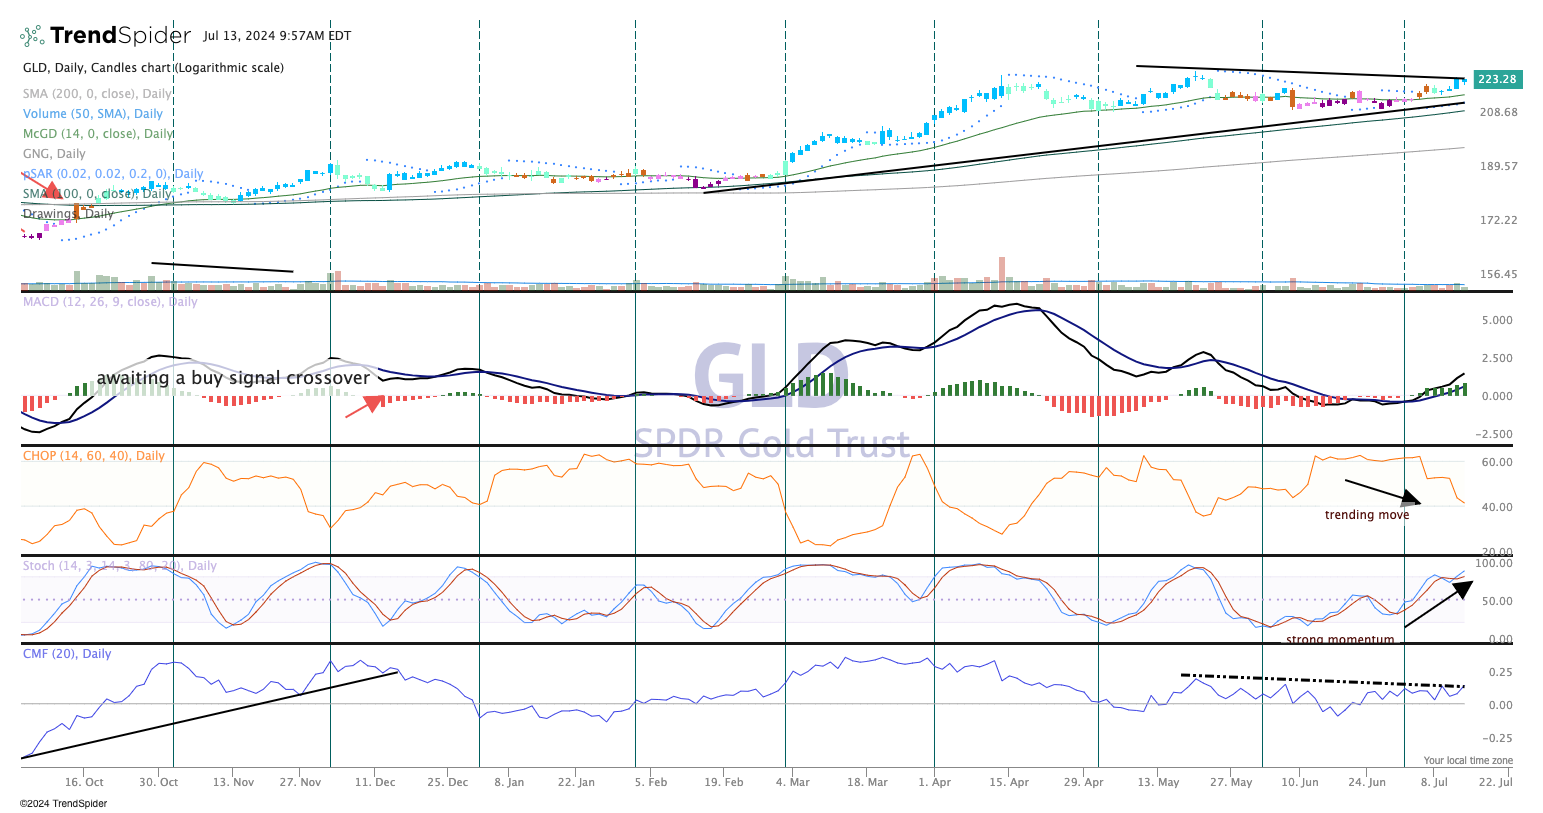1543x813 pixels.
Task: Select the 'CMF (20), Daily' pane label
Action: point(67,654)
